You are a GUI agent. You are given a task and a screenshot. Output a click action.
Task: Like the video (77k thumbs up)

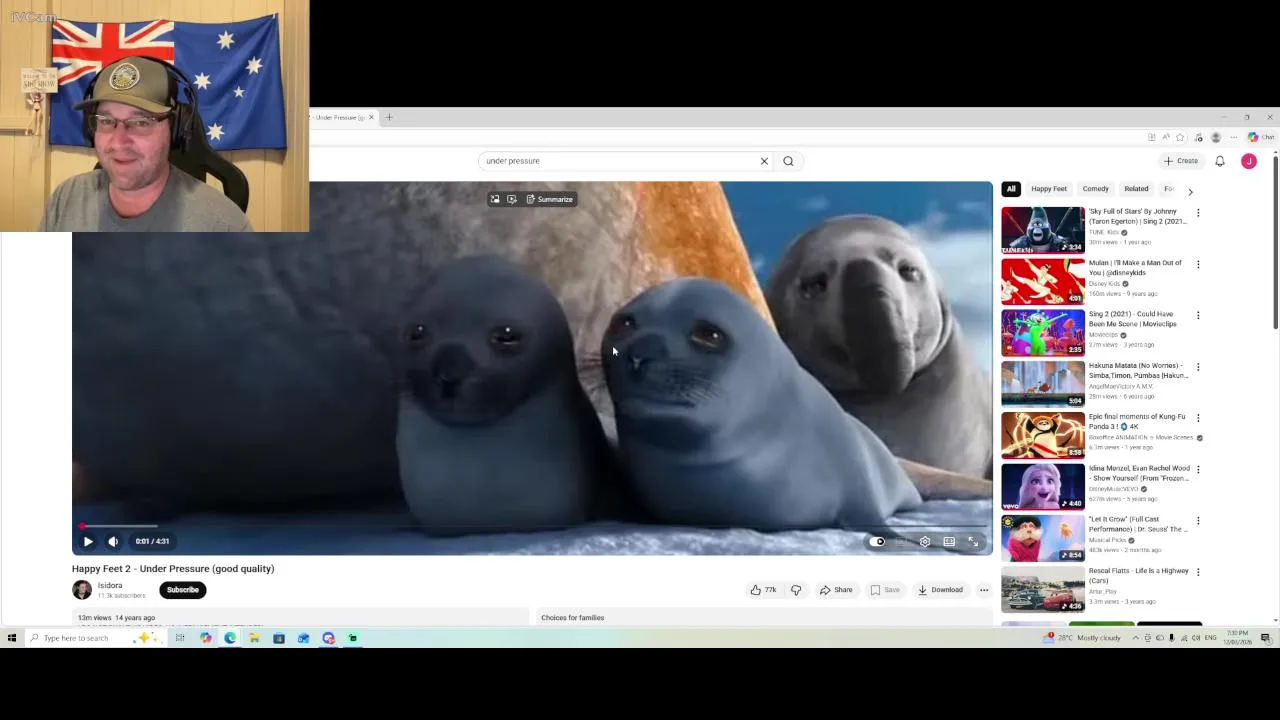(x=763, y=590)
